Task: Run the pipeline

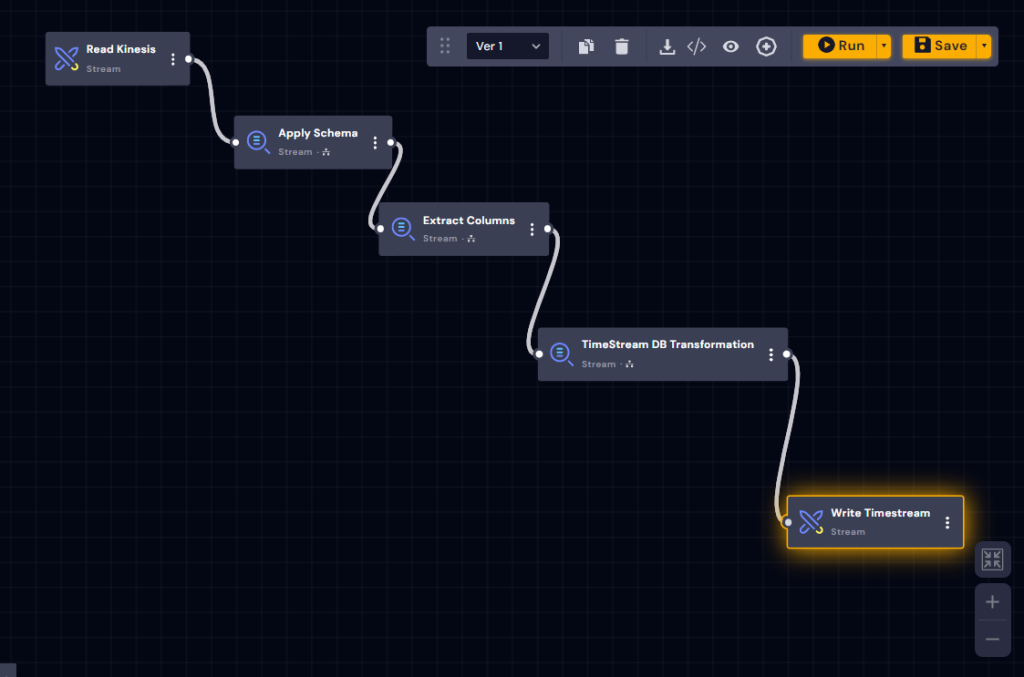Action: click(840, 45)
